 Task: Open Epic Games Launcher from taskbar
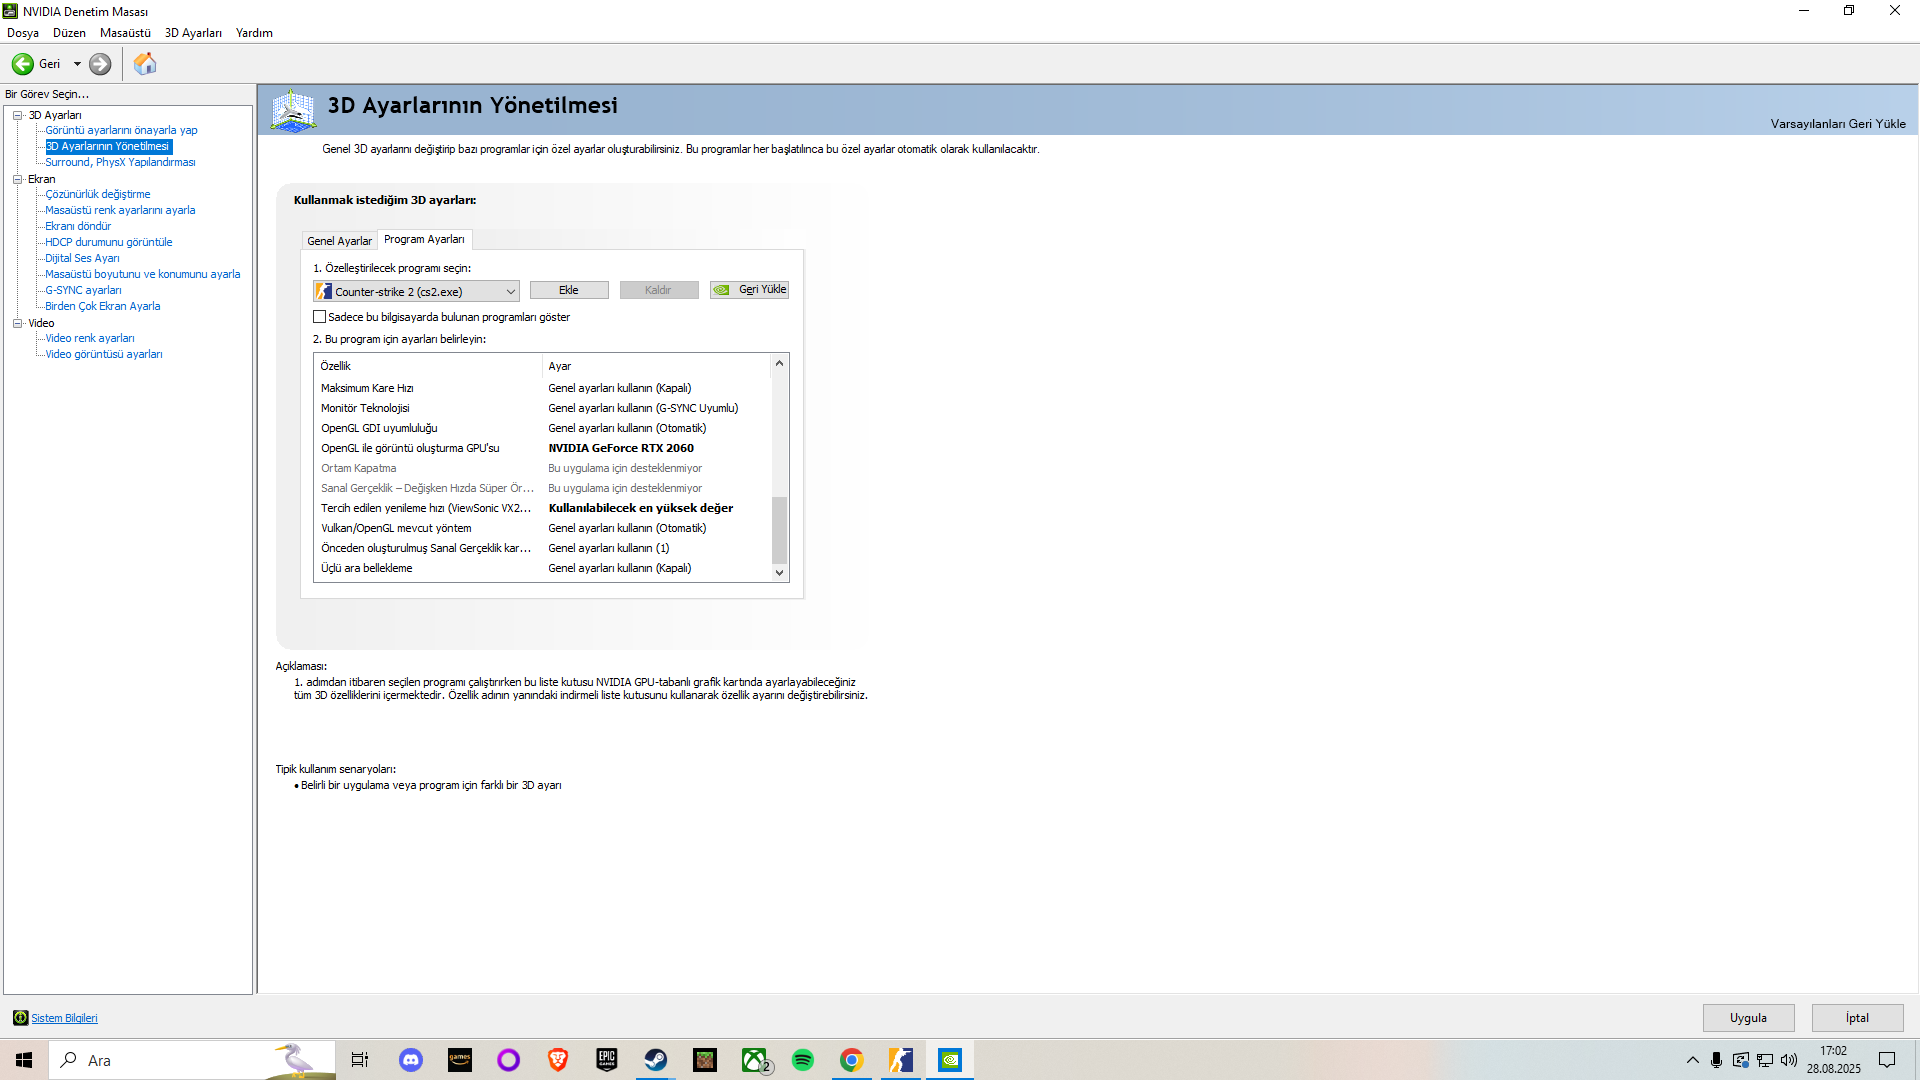[607, 1060]
